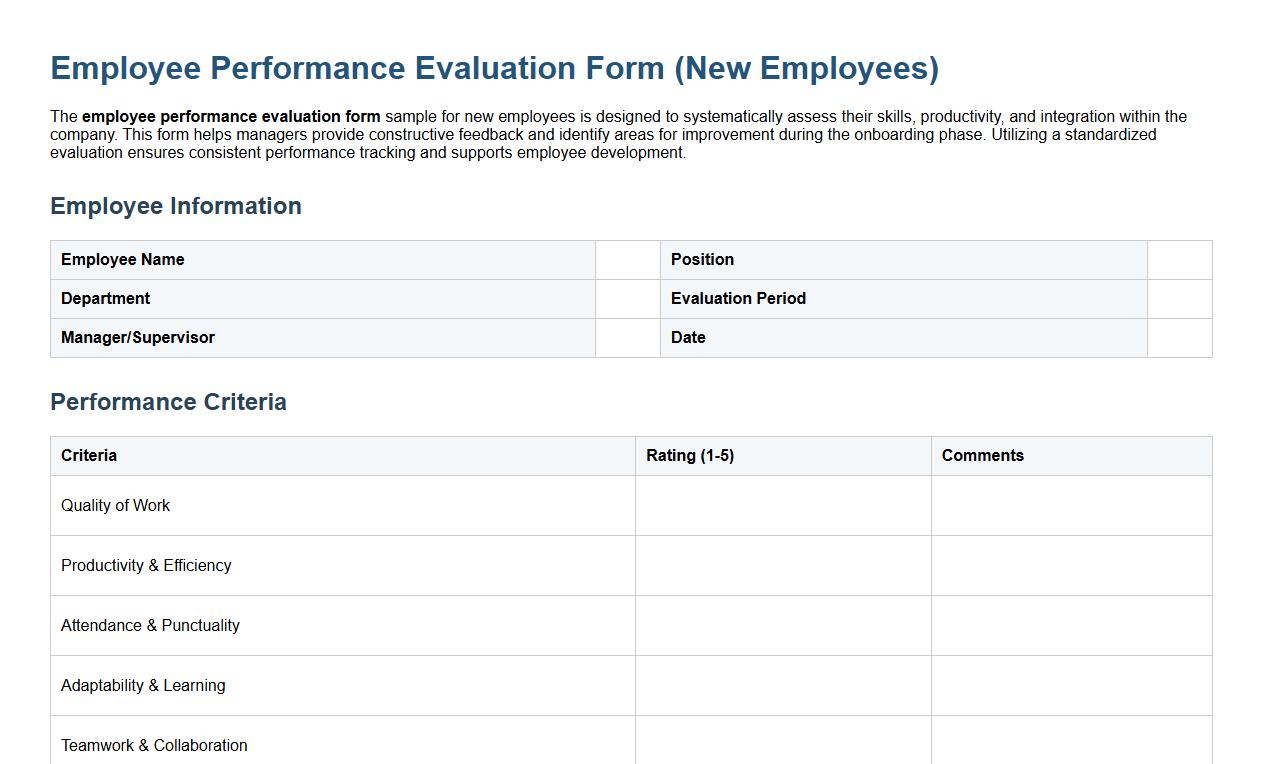Click the Department input cell
Image resolution: width=1263 pixels, height=764 pixels.
click(628, 298)
